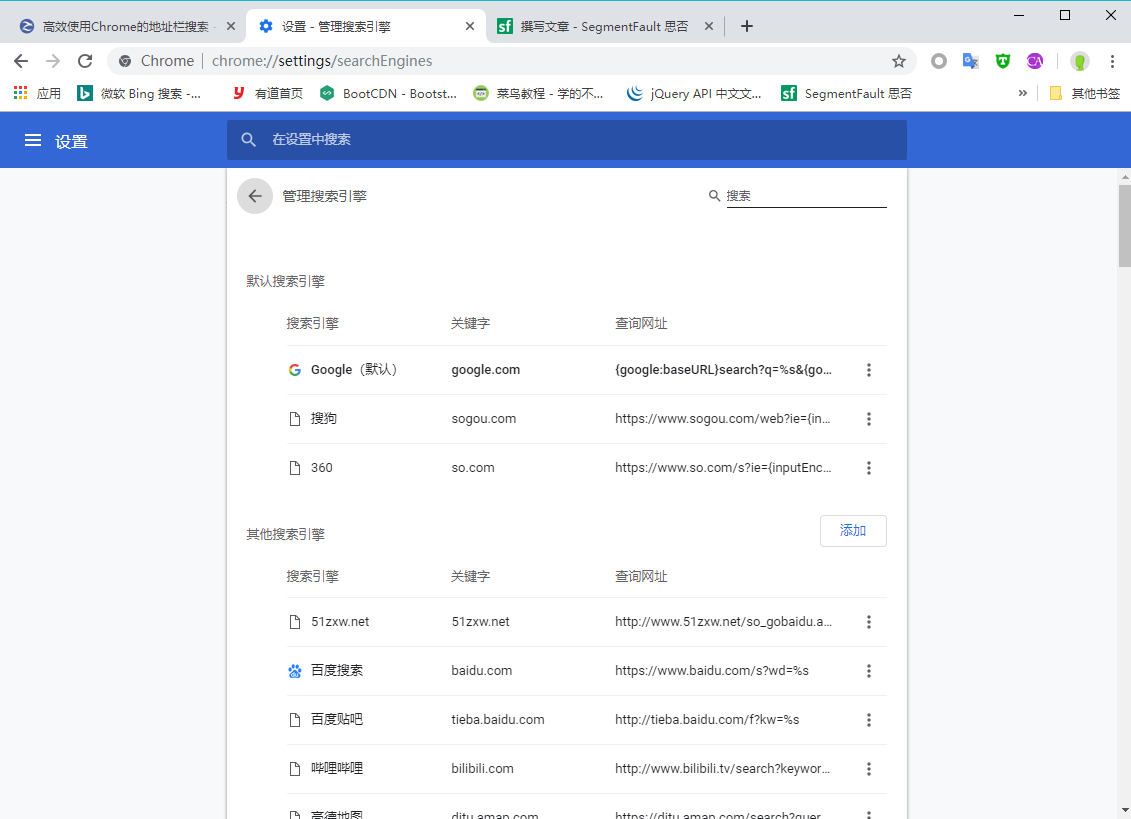
Task: Bookmark this page with the star icon
Action: pos(898,61)
